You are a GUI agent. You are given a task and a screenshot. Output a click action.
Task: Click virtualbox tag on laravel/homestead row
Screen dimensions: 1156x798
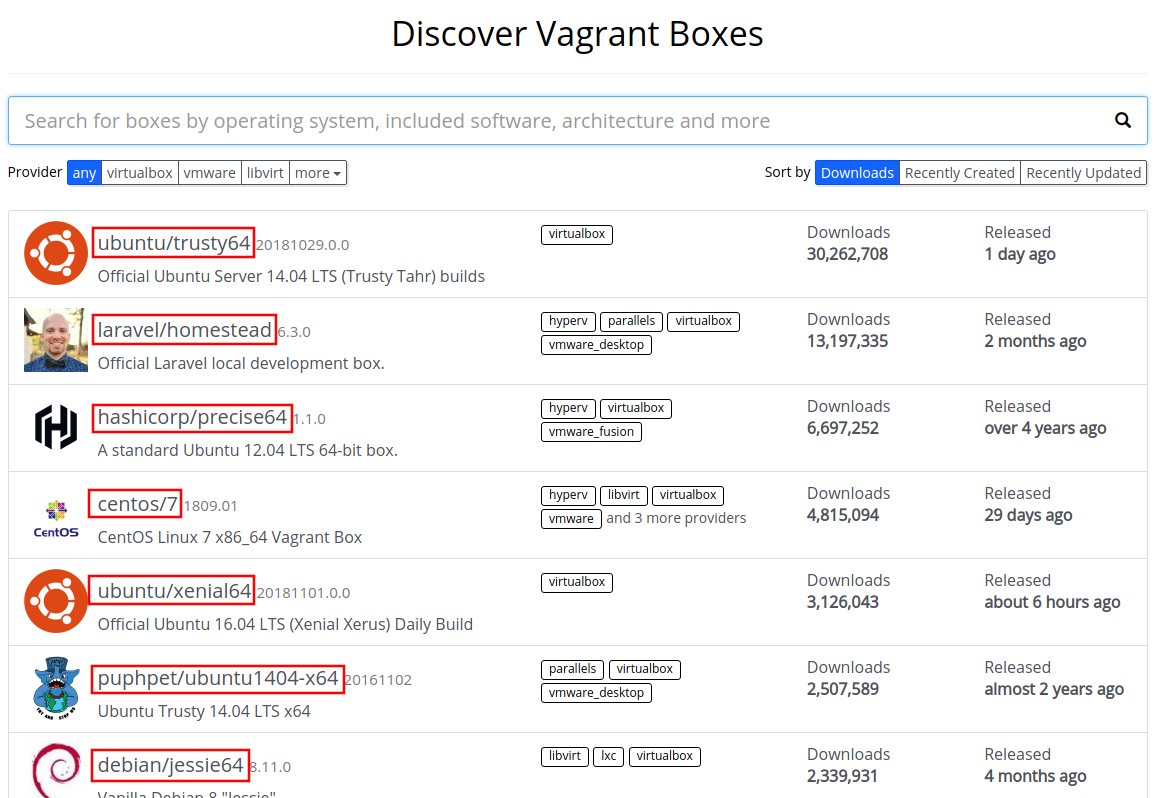click(703, 322)
